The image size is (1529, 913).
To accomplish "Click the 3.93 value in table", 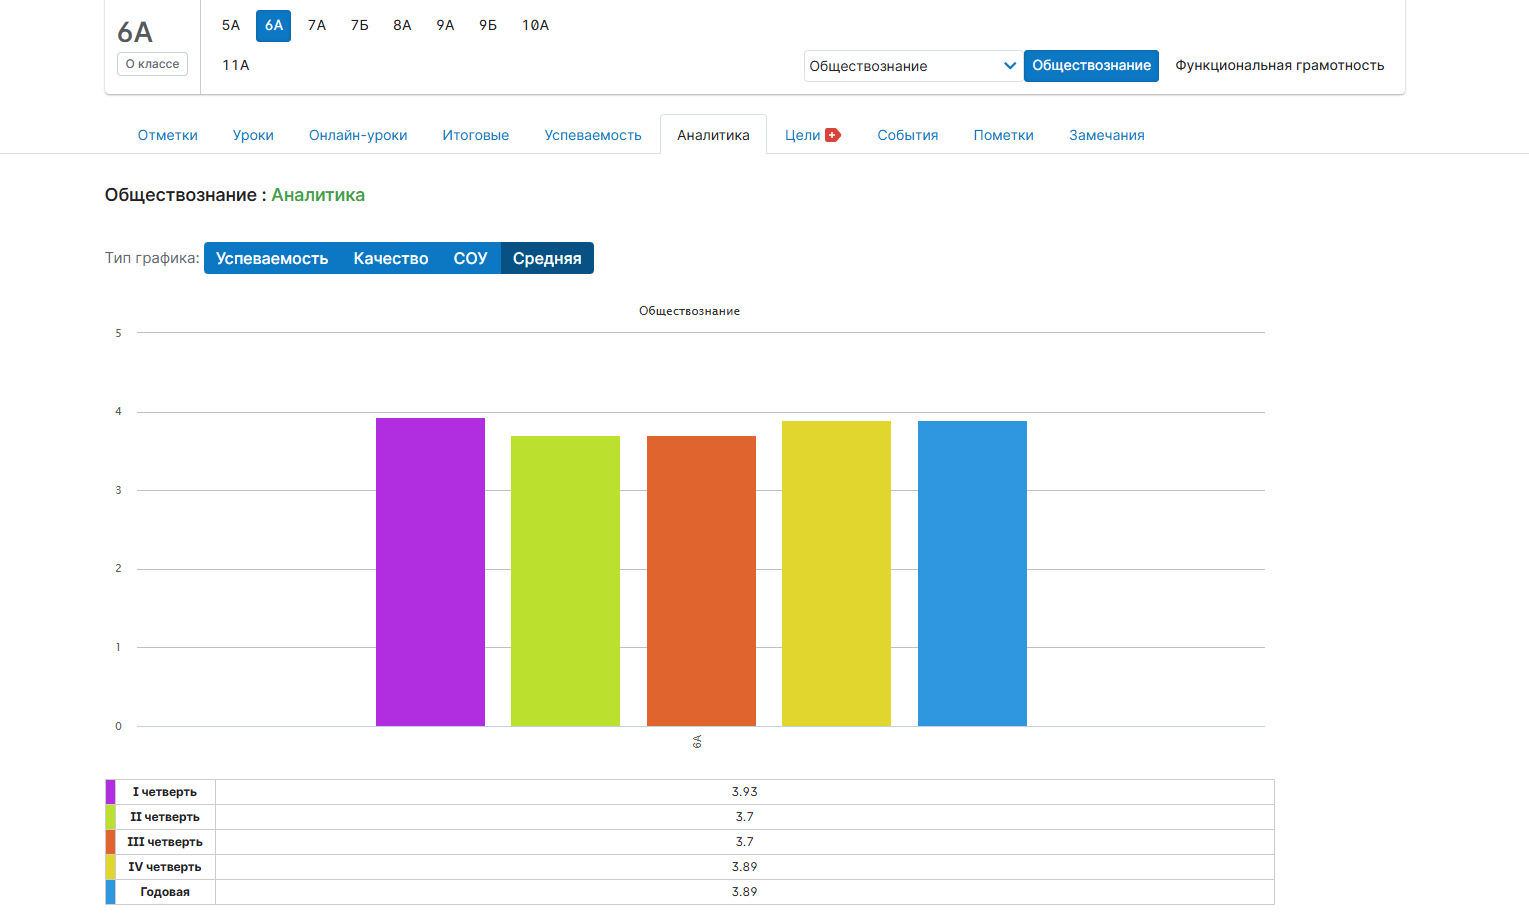I will click(744, 792).
